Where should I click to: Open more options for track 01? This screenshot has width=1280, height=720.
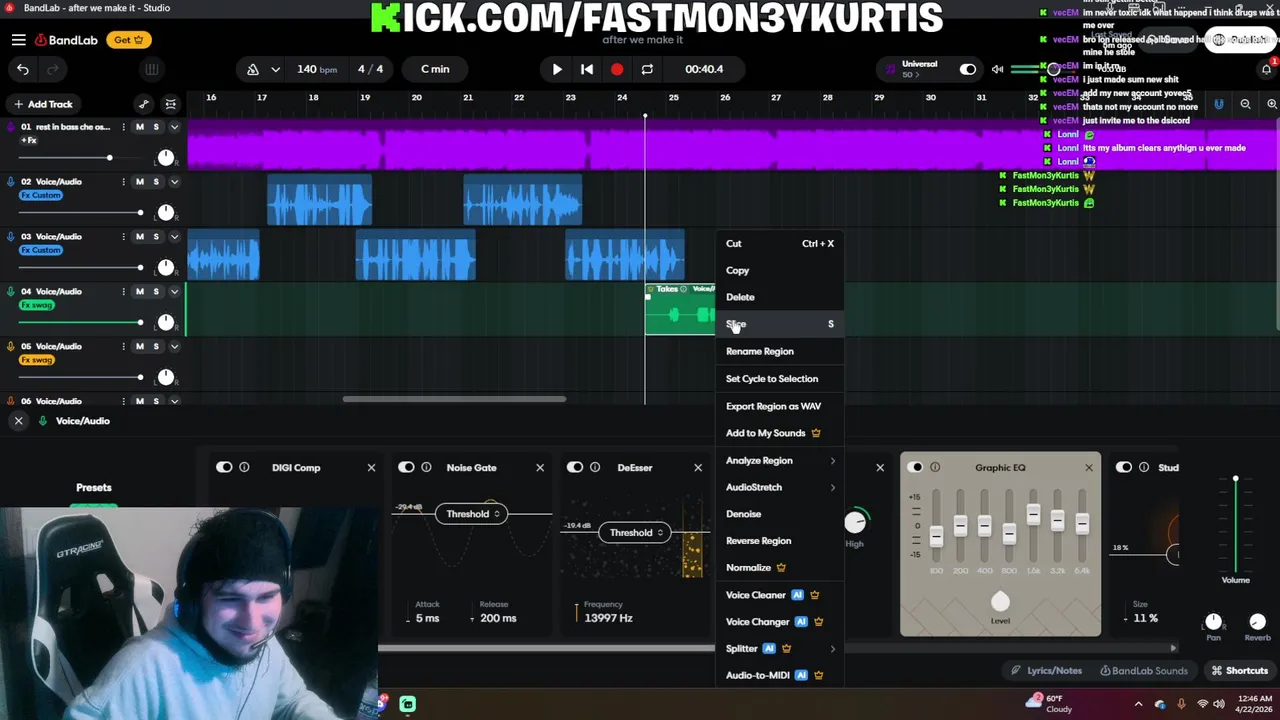[x=124, y=127]
